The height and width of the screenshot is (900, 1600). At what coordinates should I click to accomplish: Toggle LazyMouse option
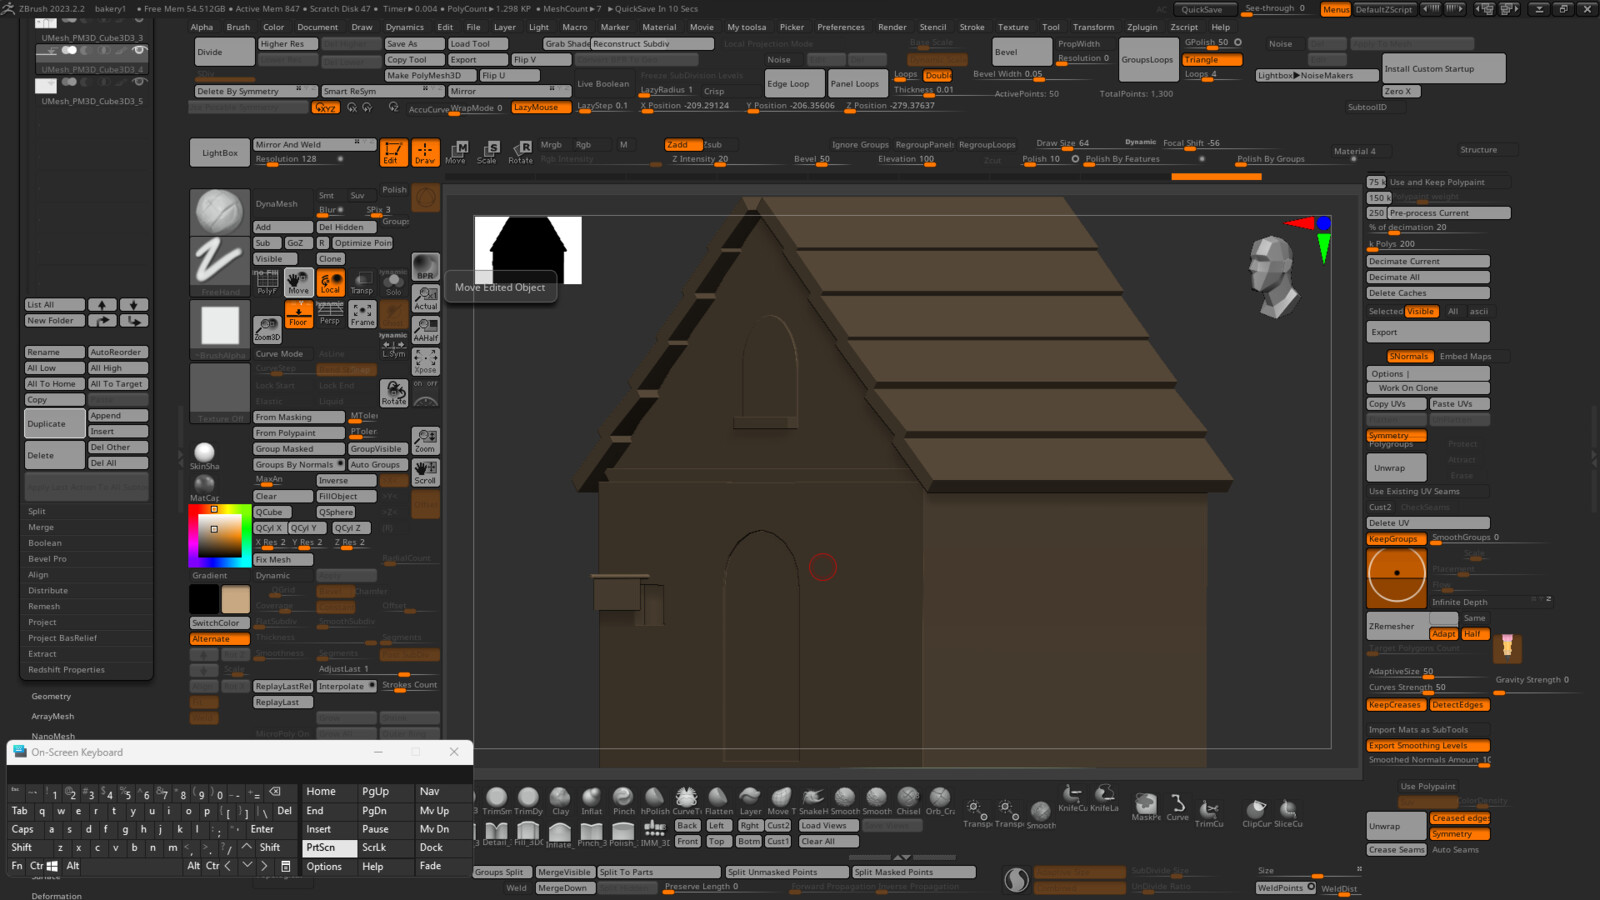(x=541, y=107)
